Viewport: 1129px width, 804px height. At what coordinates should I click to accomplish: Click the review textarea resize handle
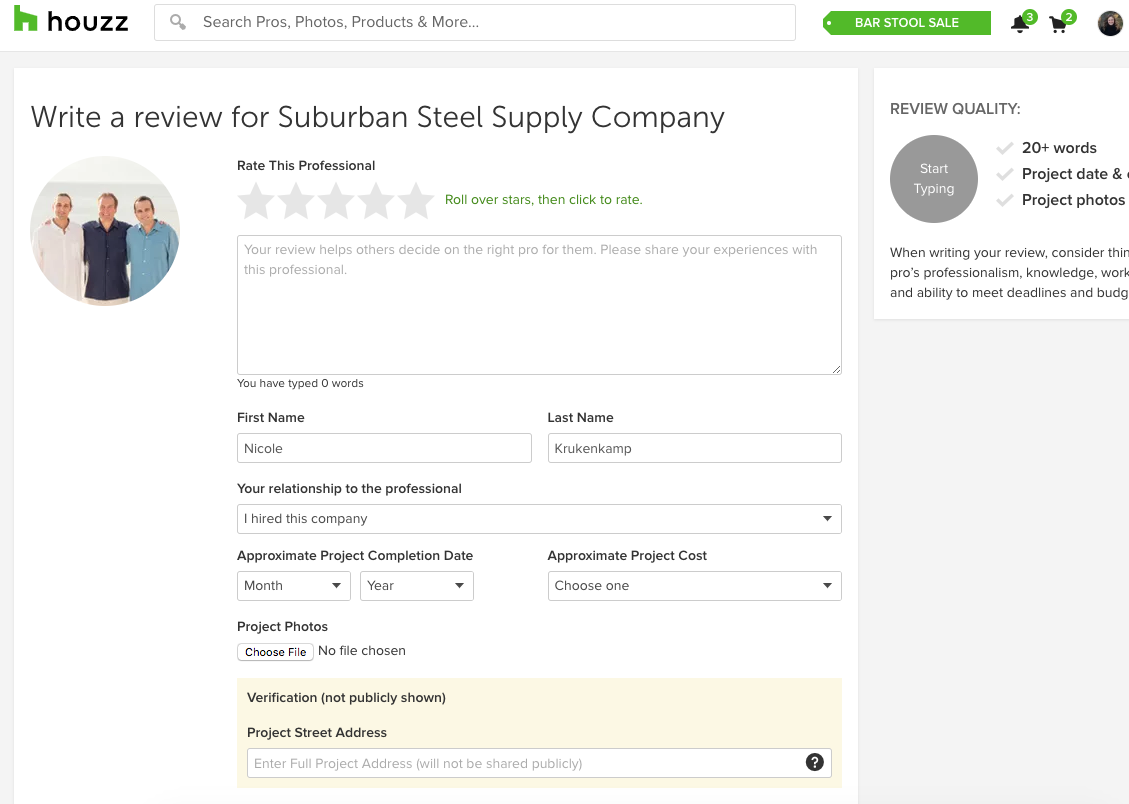pos(836,369)
